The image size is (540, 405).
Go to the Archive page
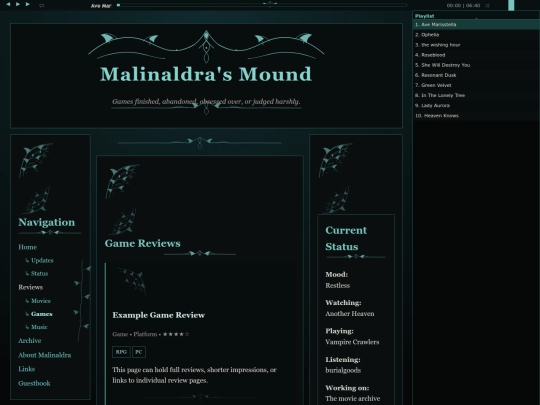coord(30,341)
